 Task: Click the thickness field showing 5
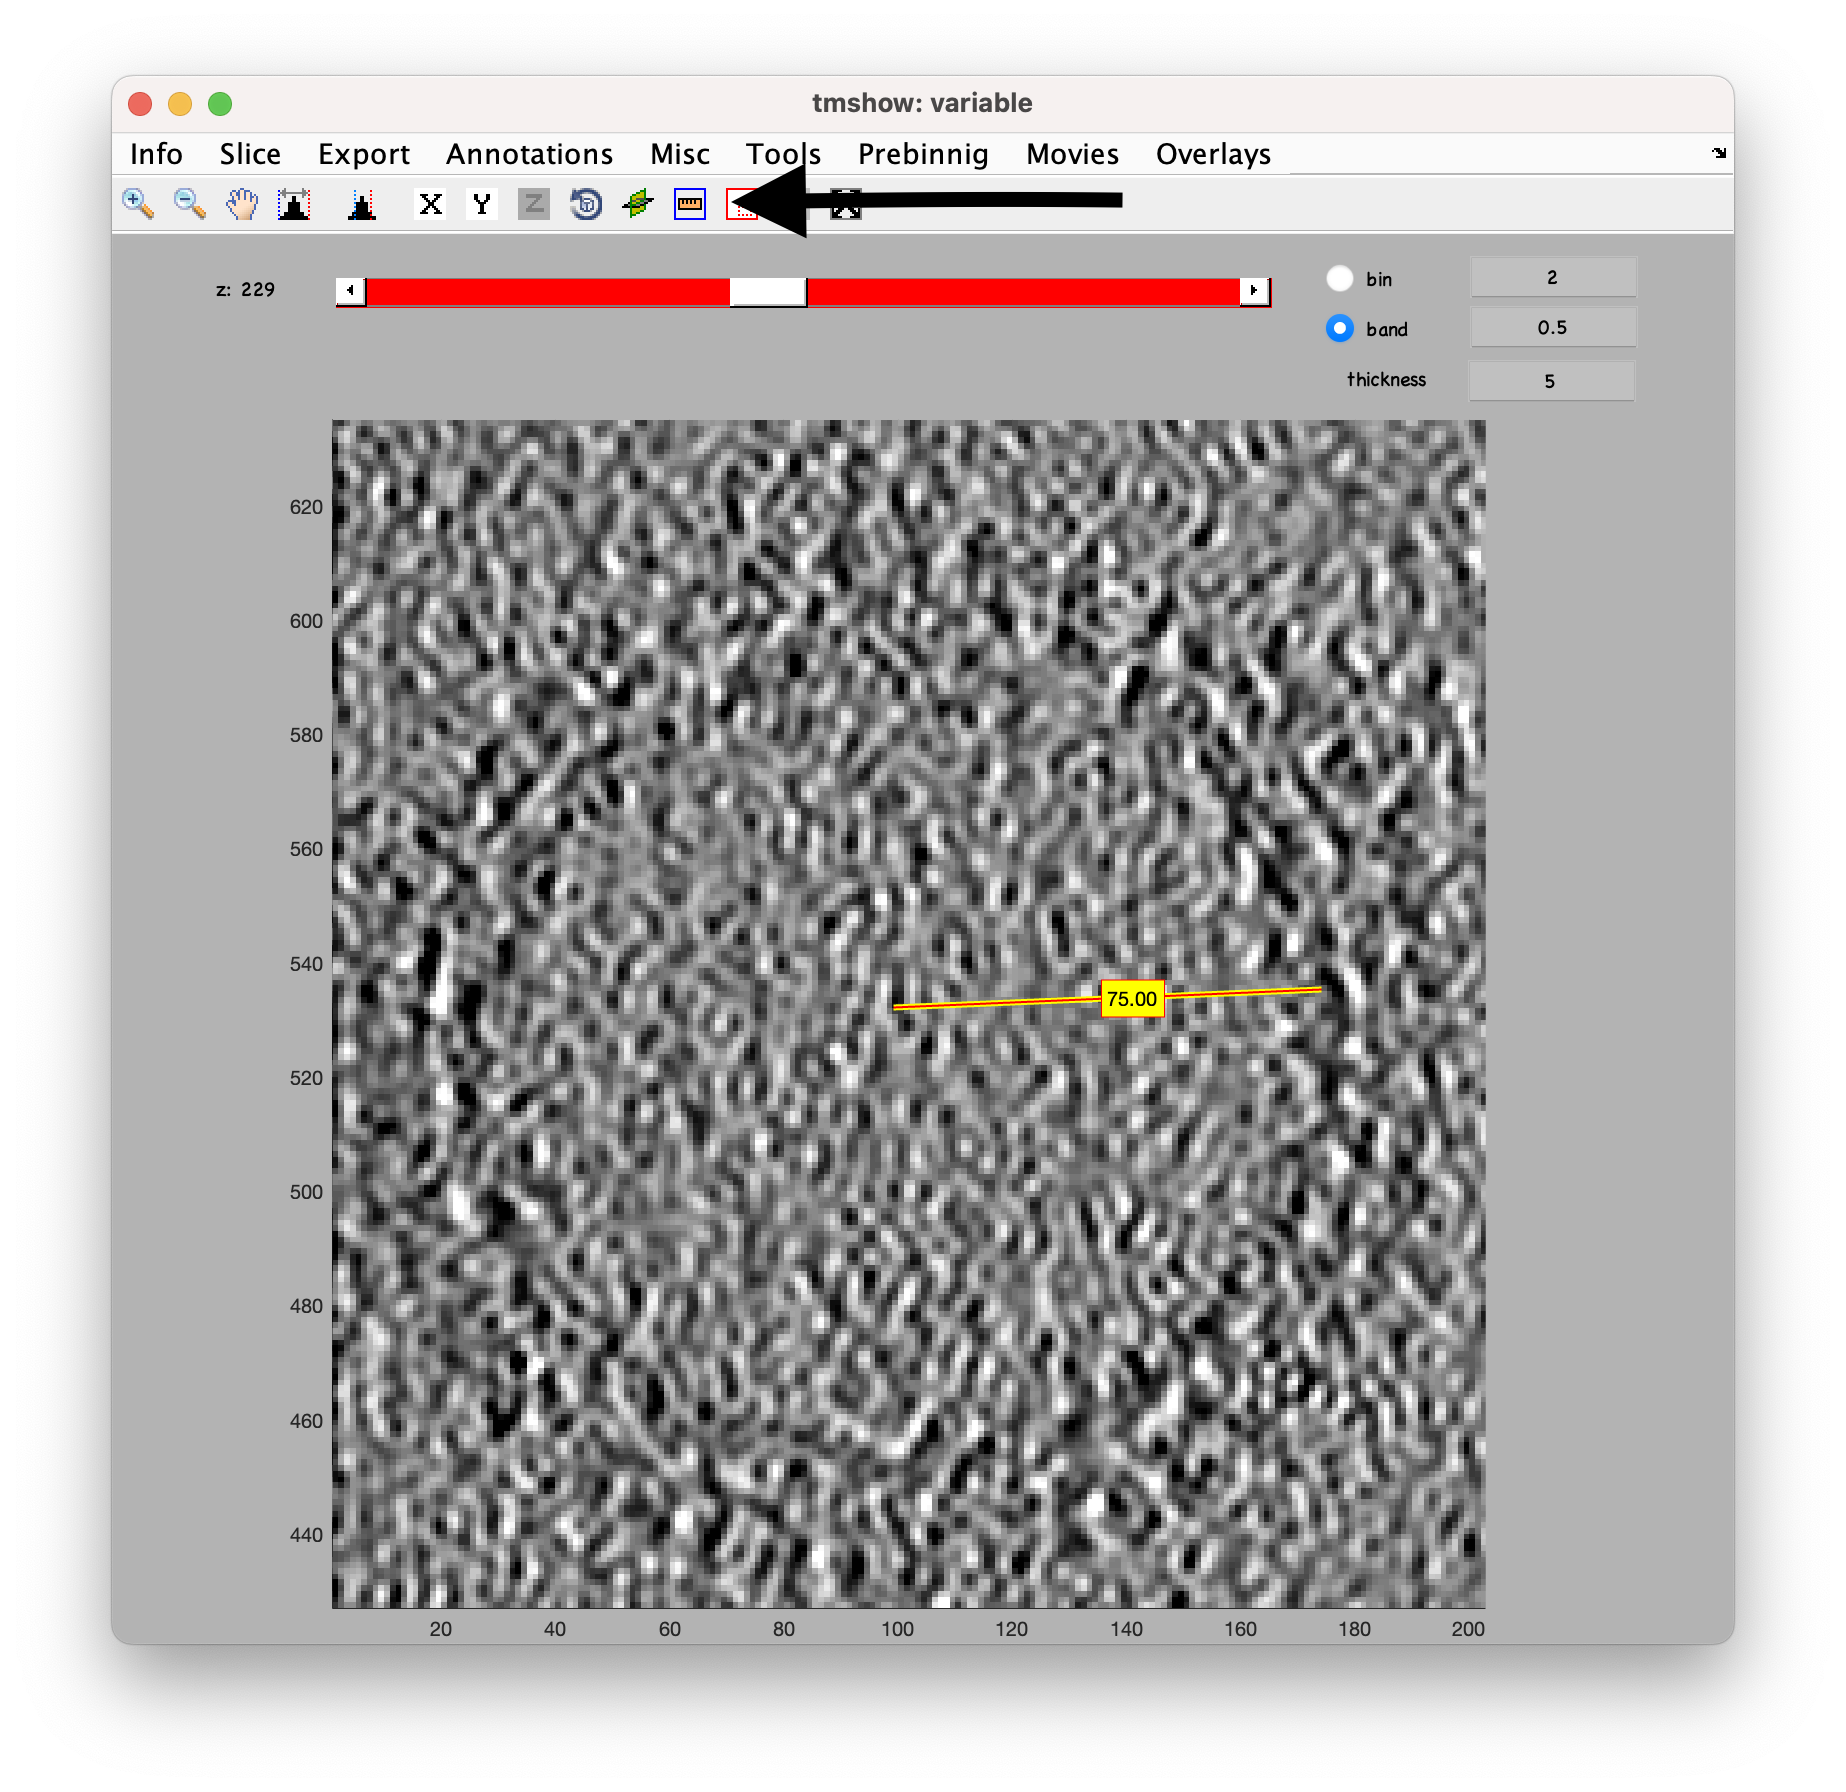click(1550, 381)
